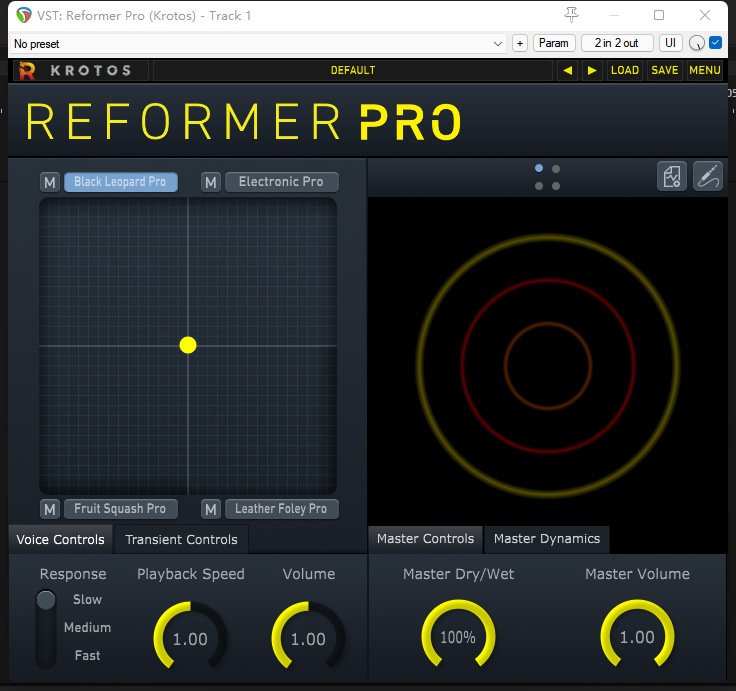Select the bottom-right library indicator dot

coord(556,186)
